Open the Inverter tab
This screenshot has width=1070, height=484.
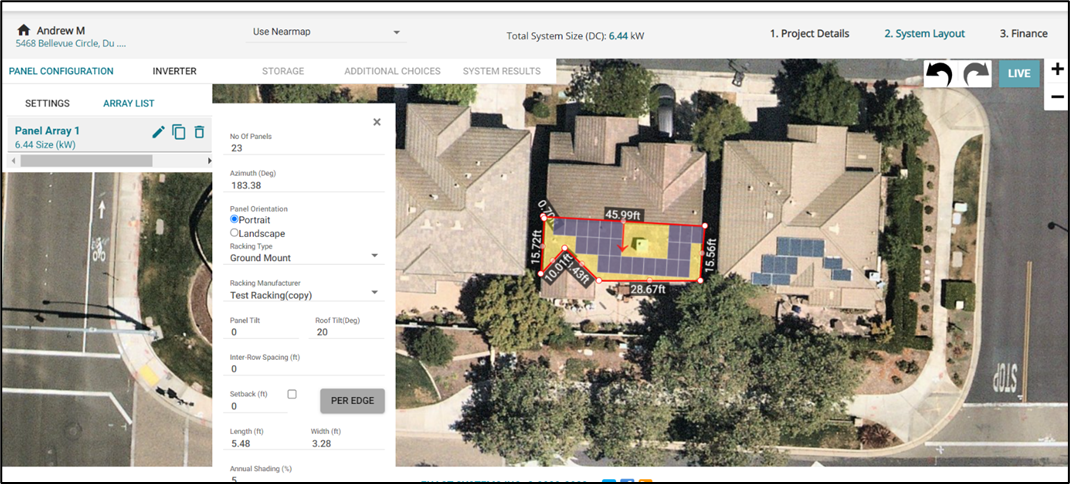[175, 71]
